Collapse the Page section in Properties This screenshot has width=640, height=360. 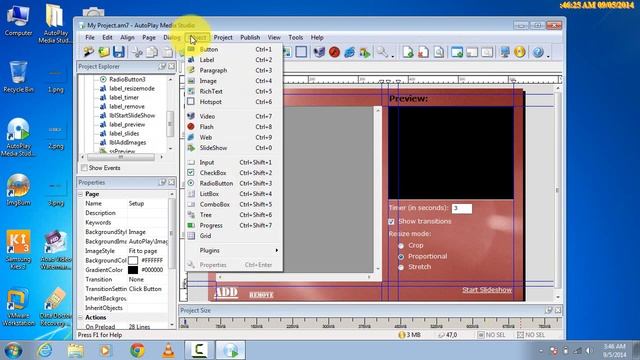click(80, 194)
